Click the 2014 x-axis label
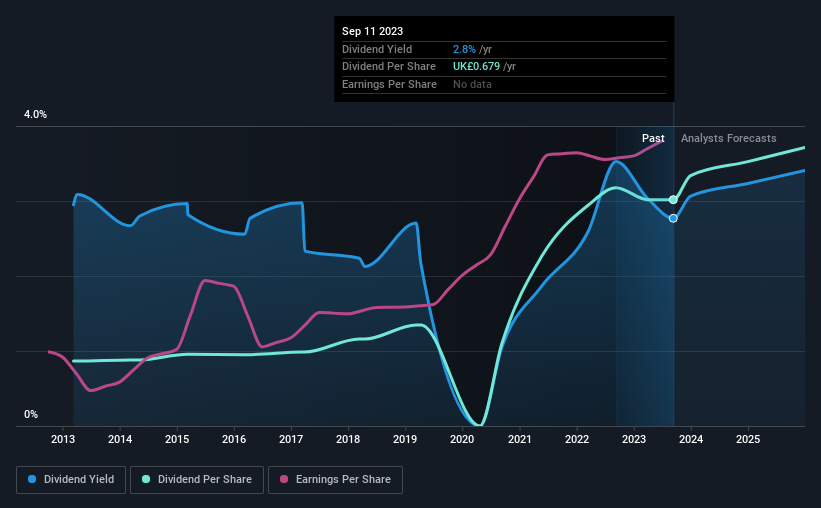The image size is (821, 508). (120, 439)
